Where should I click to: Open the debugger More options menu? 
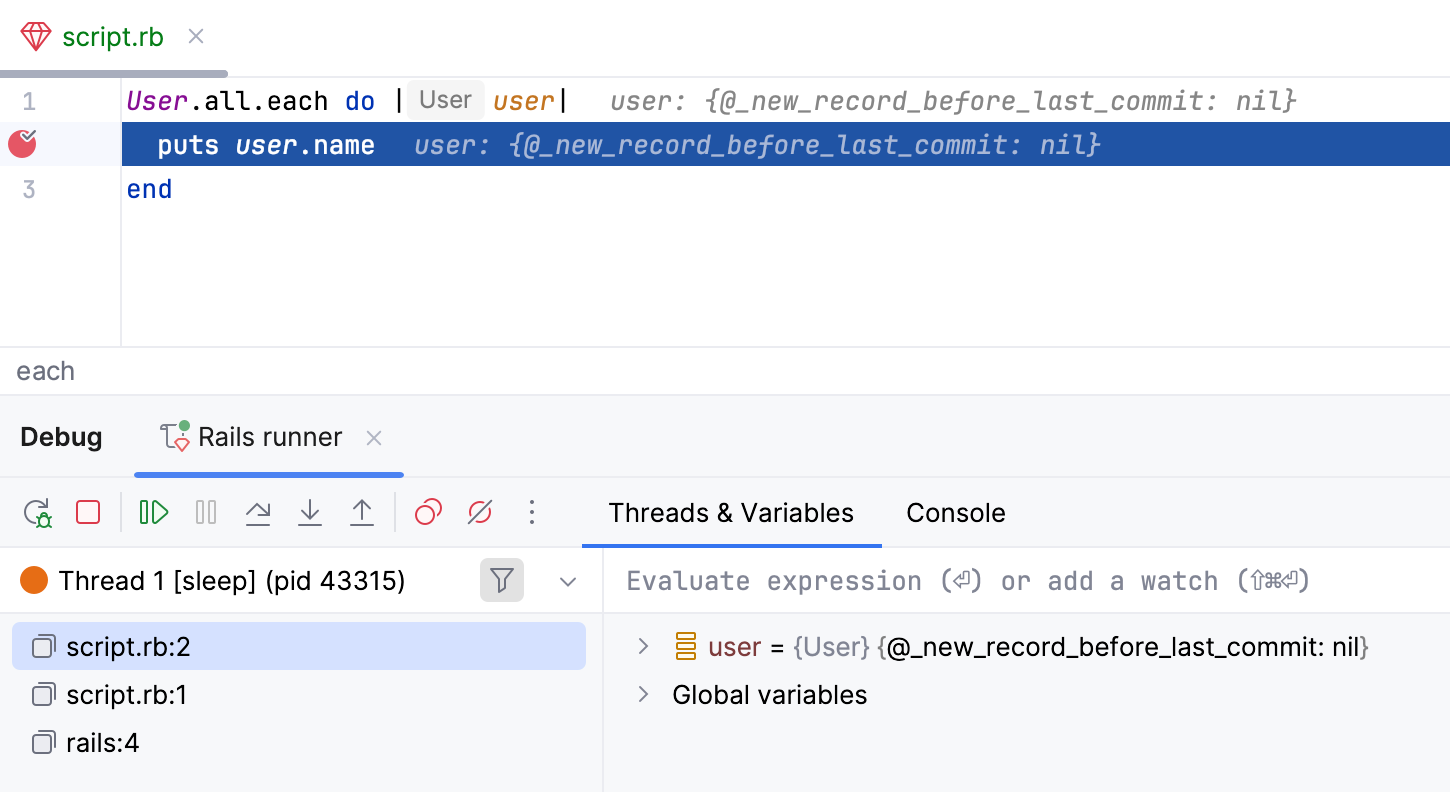[x=532, y=512]
